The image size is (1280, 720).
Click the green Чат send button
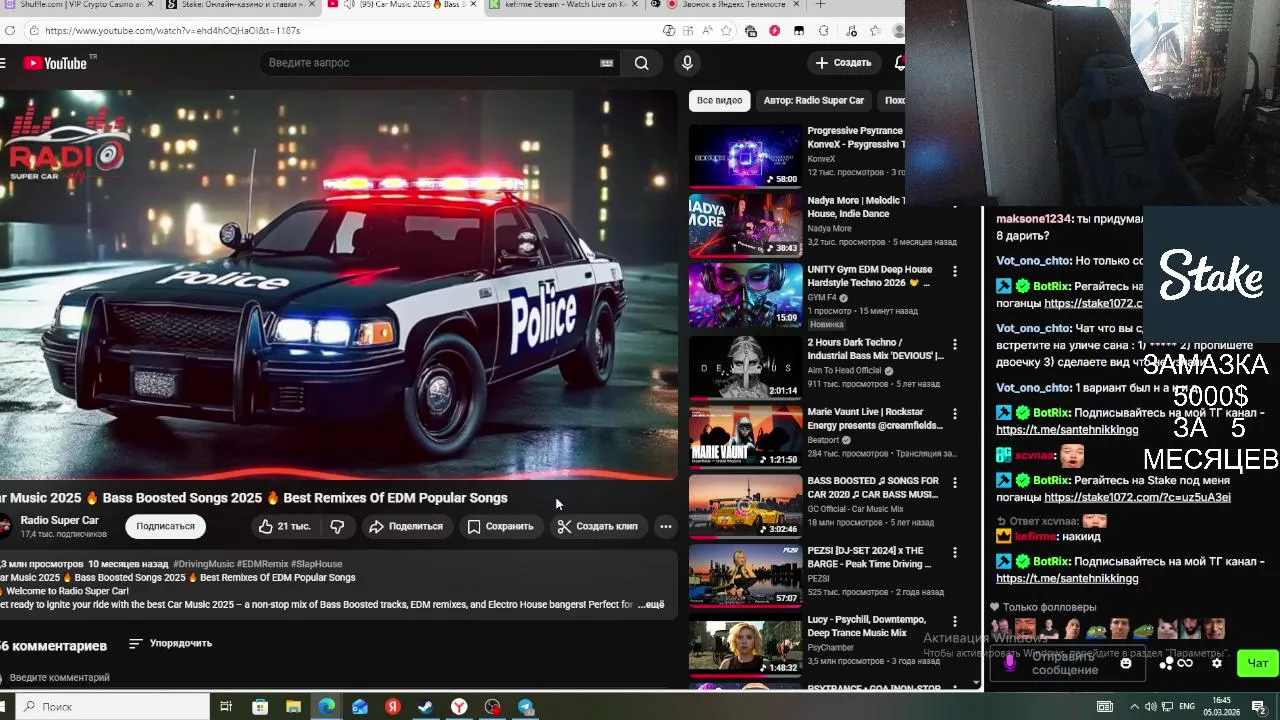[x=1258, y=663]
